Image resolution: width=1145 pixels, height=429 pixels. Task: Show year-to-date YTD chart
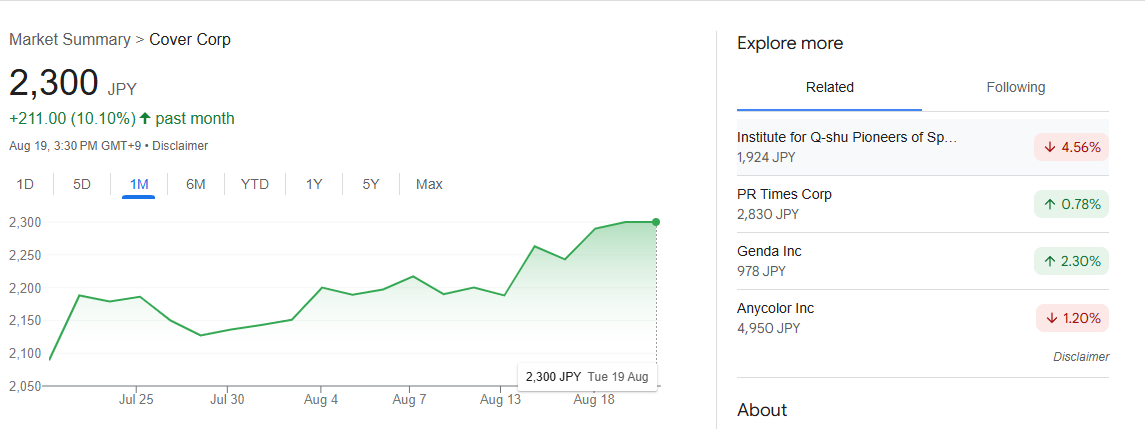255,184
